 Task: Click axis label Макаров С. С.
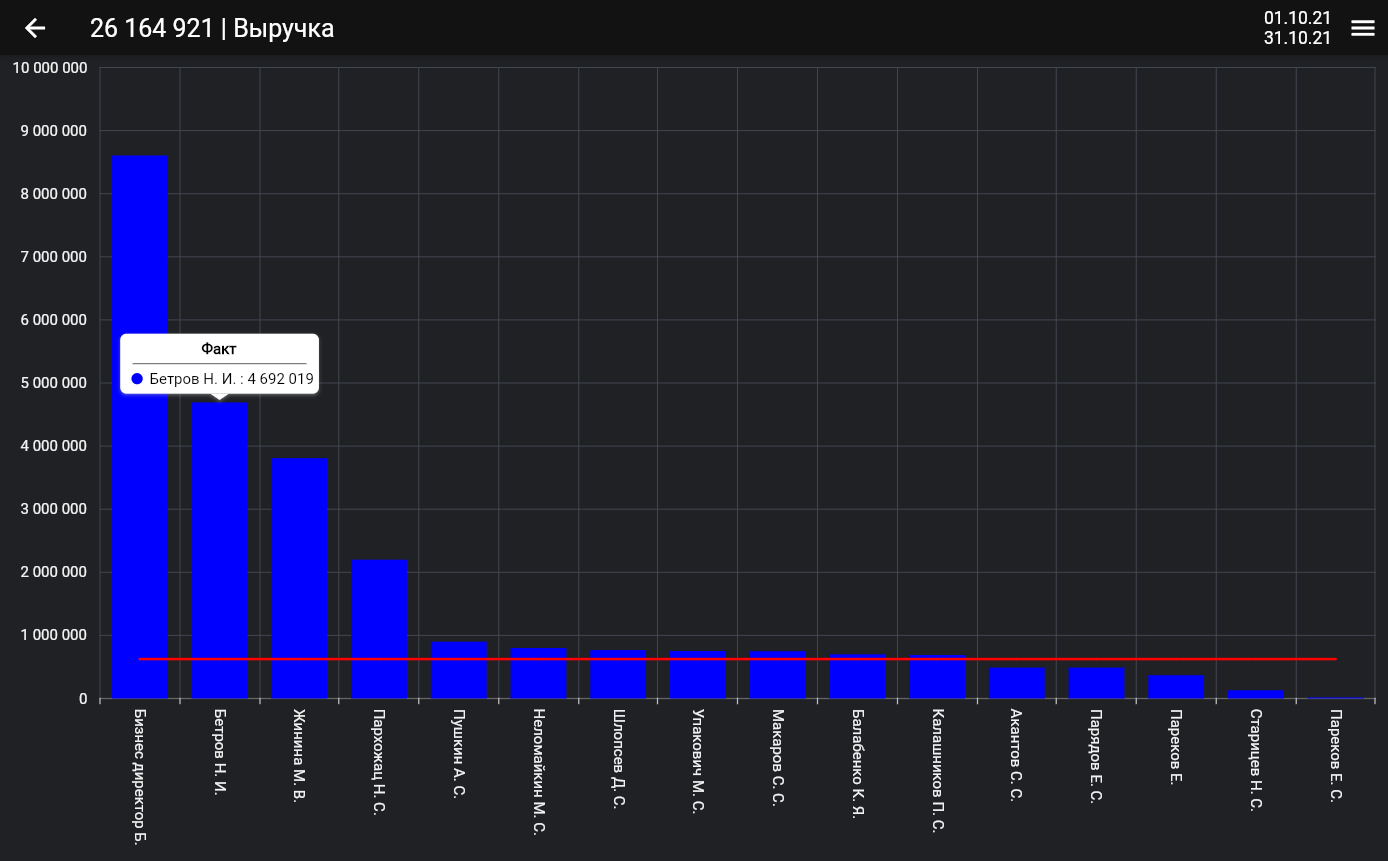pos(778,757)
